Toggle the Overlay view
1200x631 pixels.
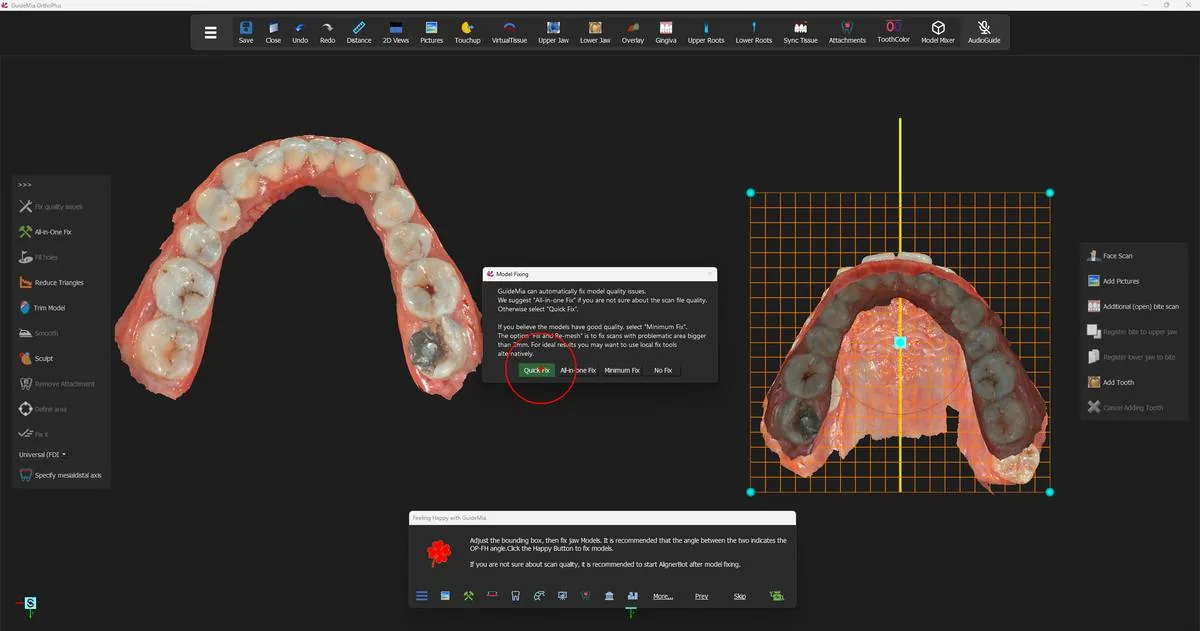click(632, 33)
